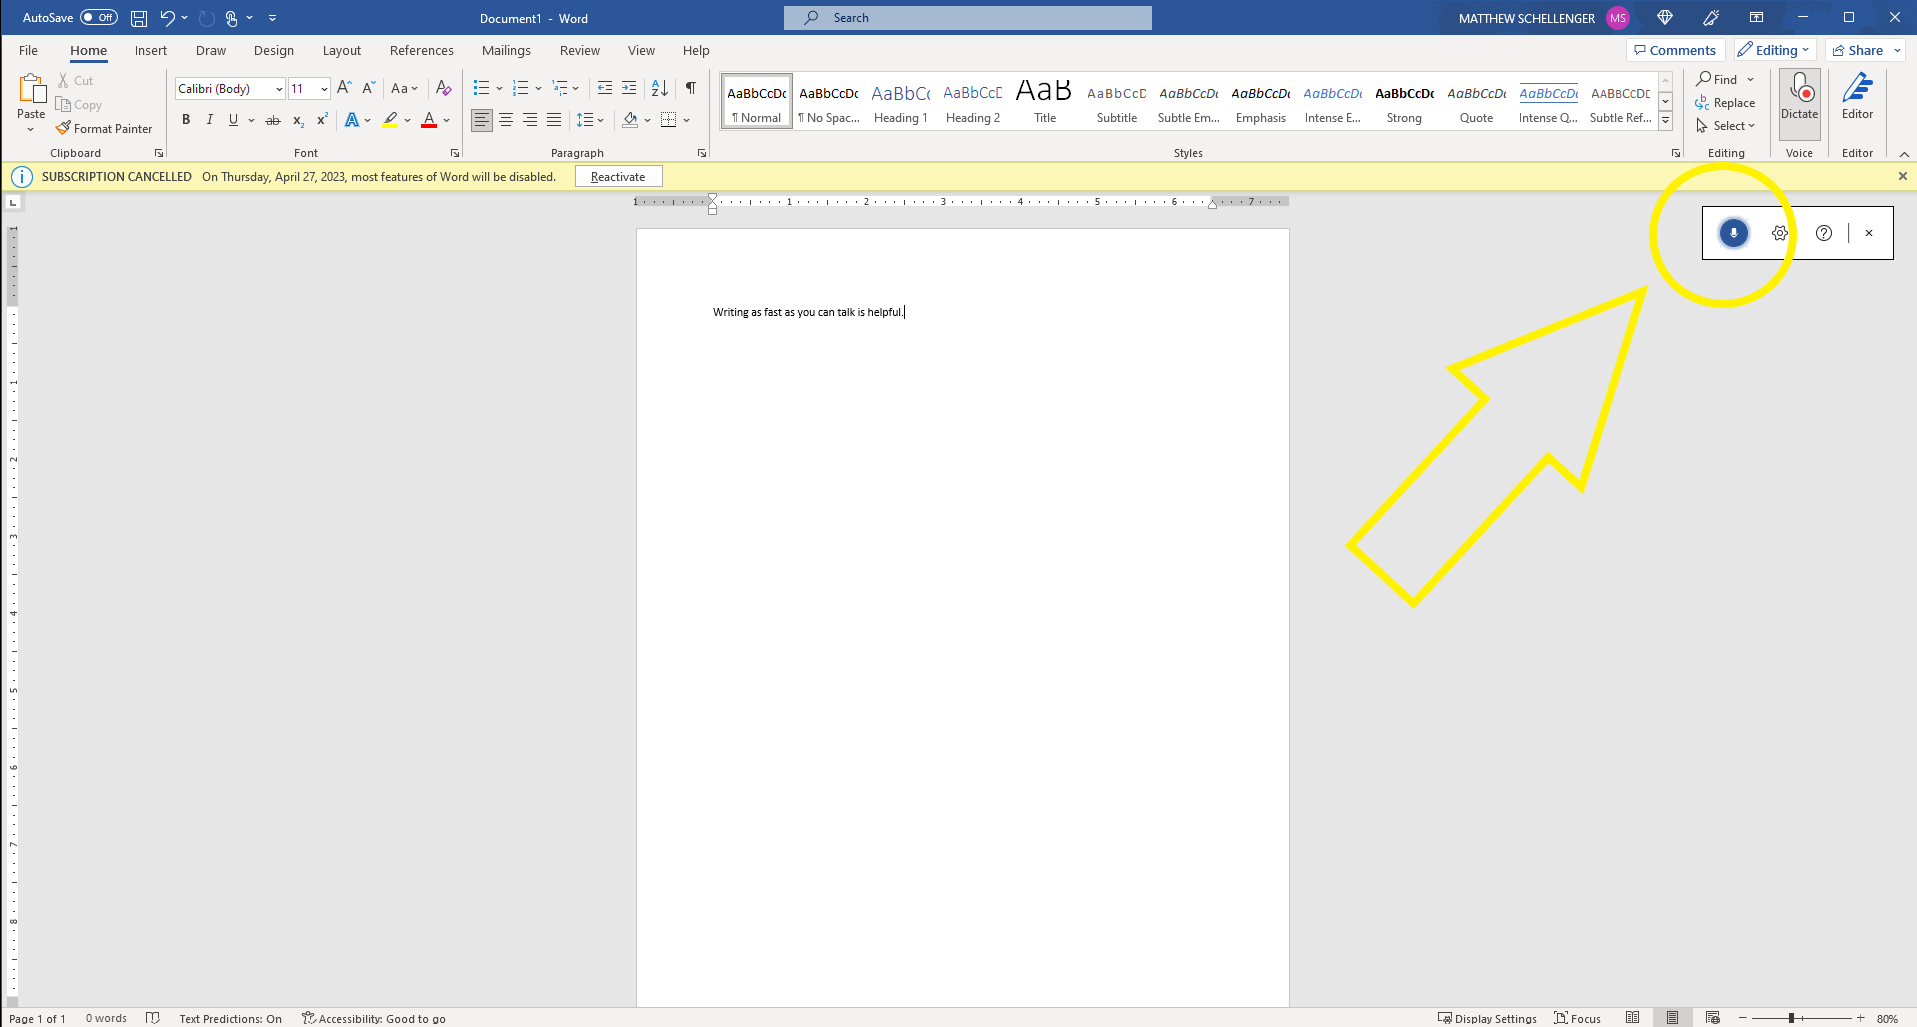Image resolution: width=1917 pixels, height=1027 pixels.
Task: Apply the Heading 1 style
Action: coord(901,101)
